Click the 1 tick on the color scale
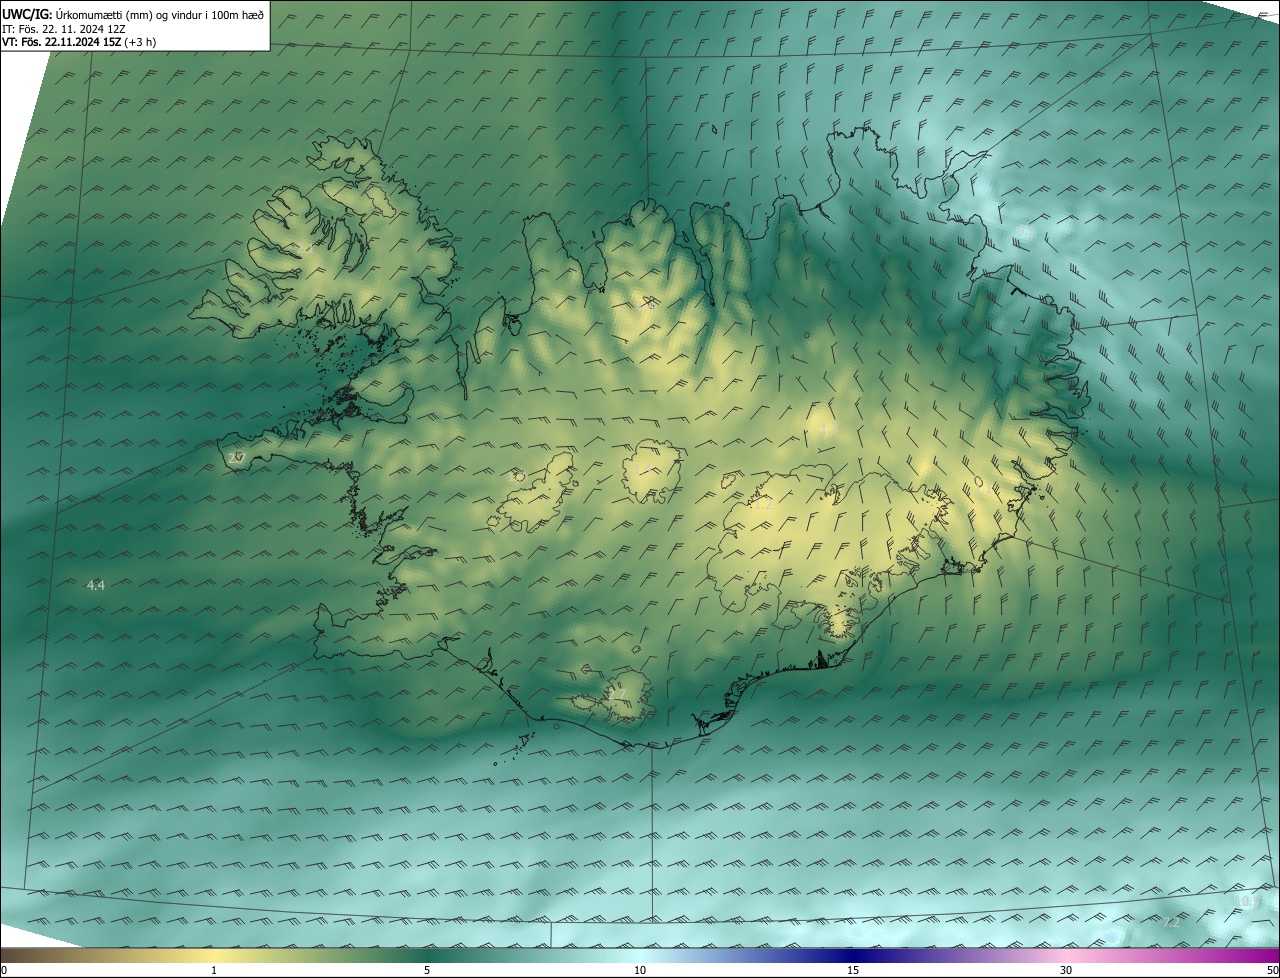 214,971
